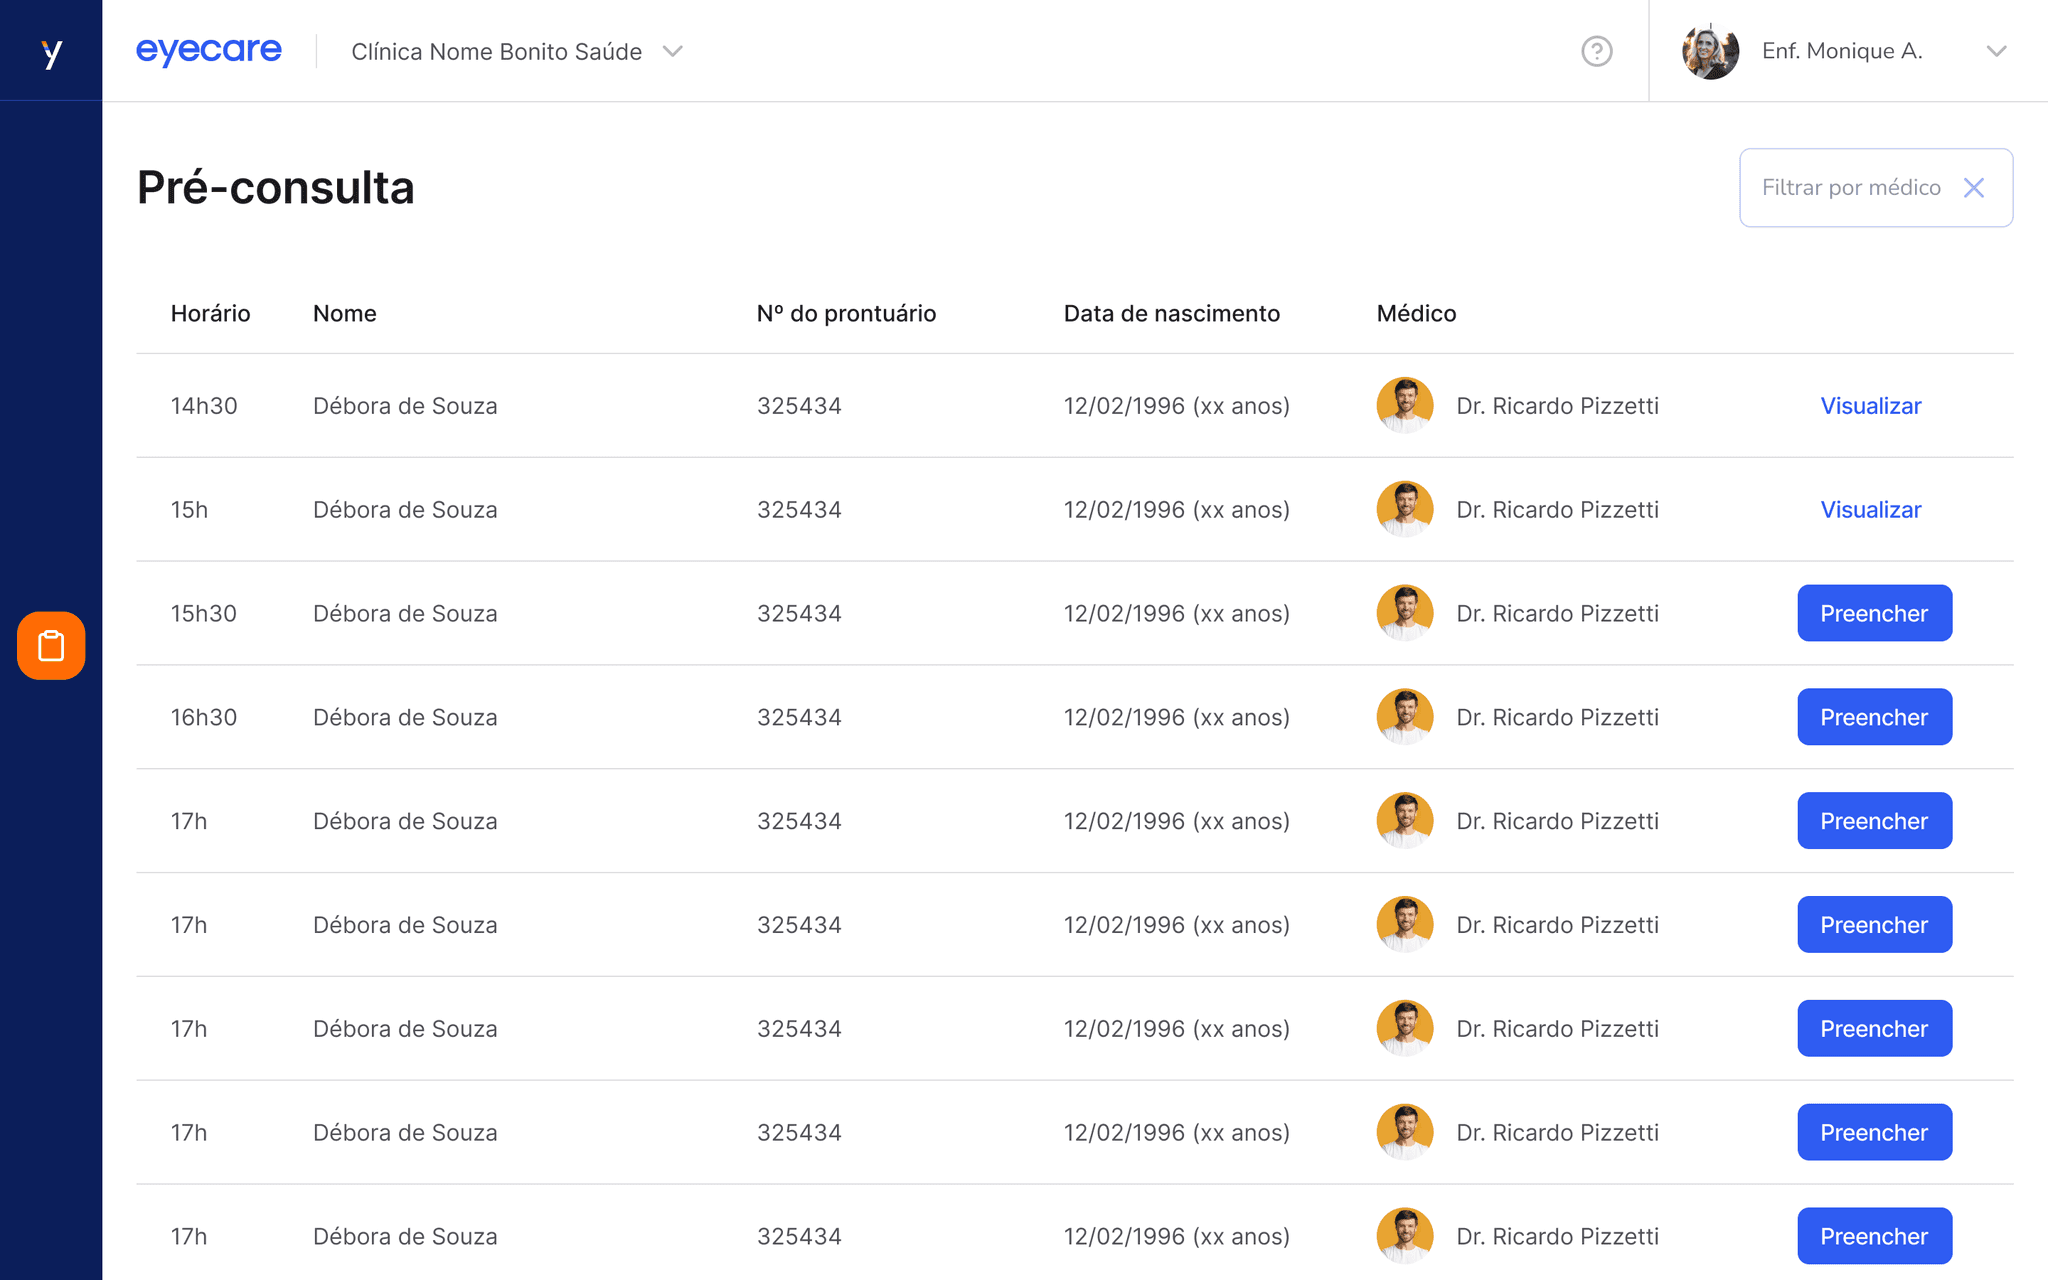Click doctor avatar in 14h30 row
This screenshot has width=2048, height=1280.
click(1404, 405)
